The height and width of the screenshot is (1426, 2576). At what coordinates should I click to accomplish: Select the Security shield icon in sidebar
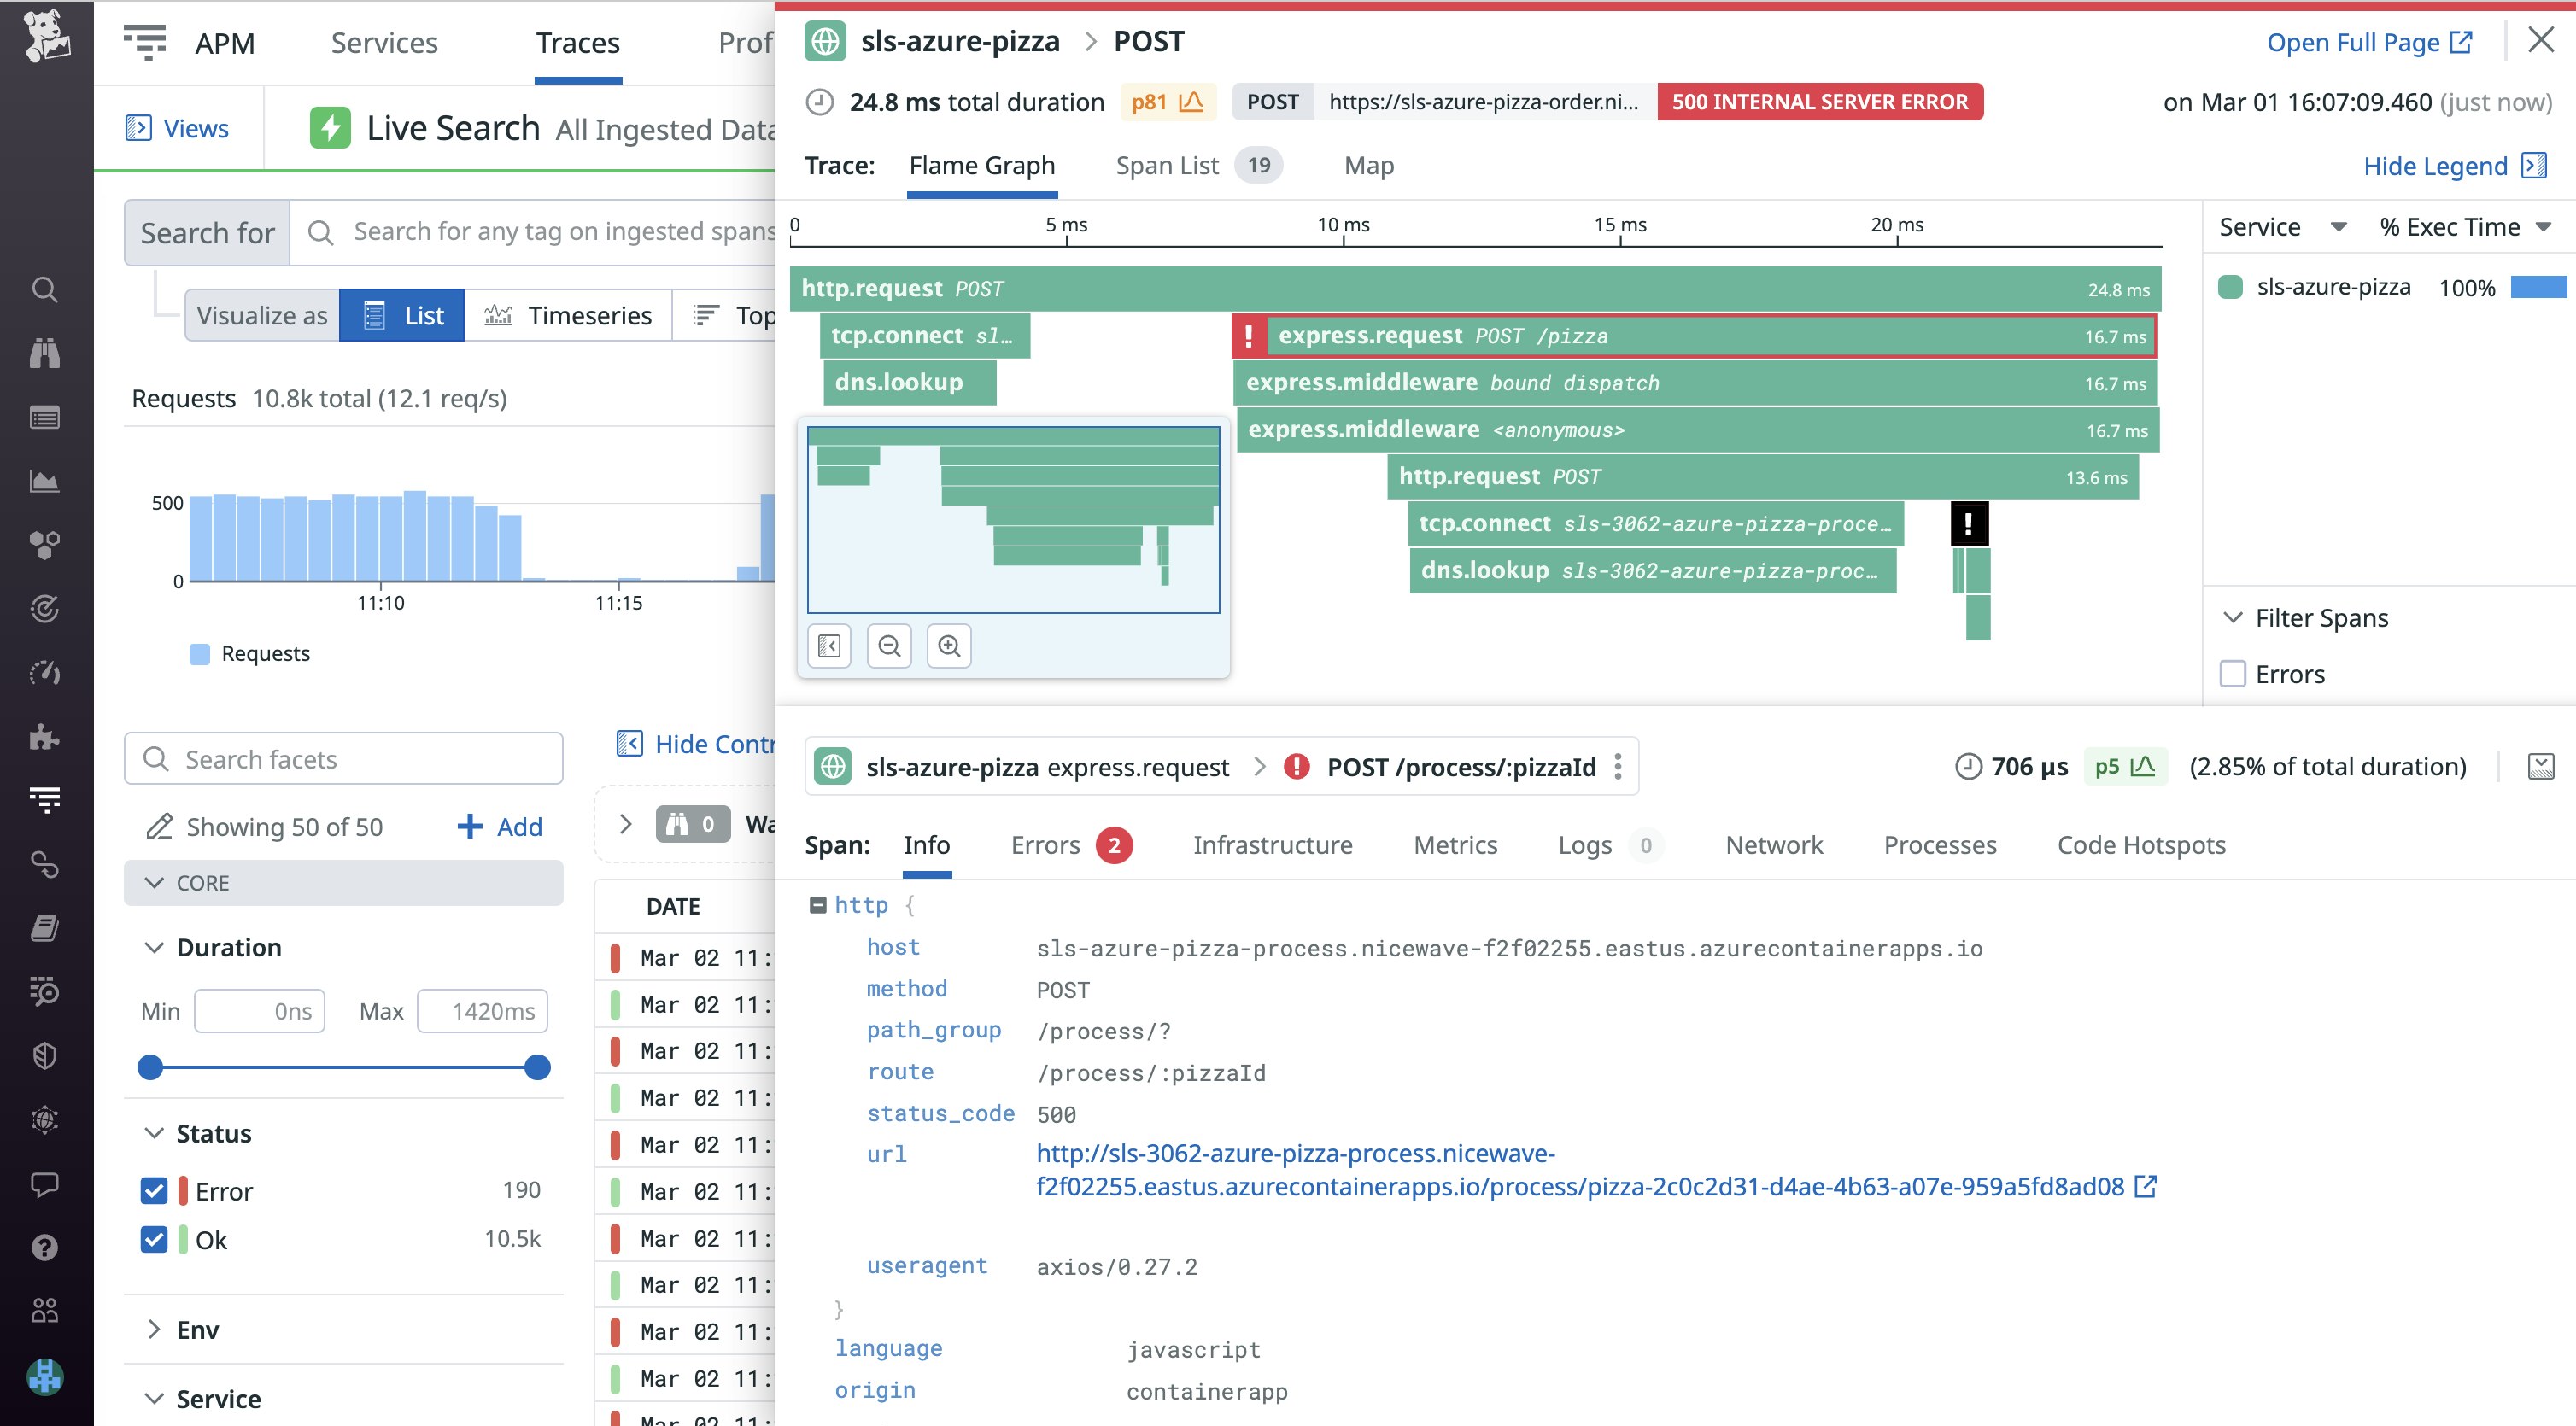45,1056
